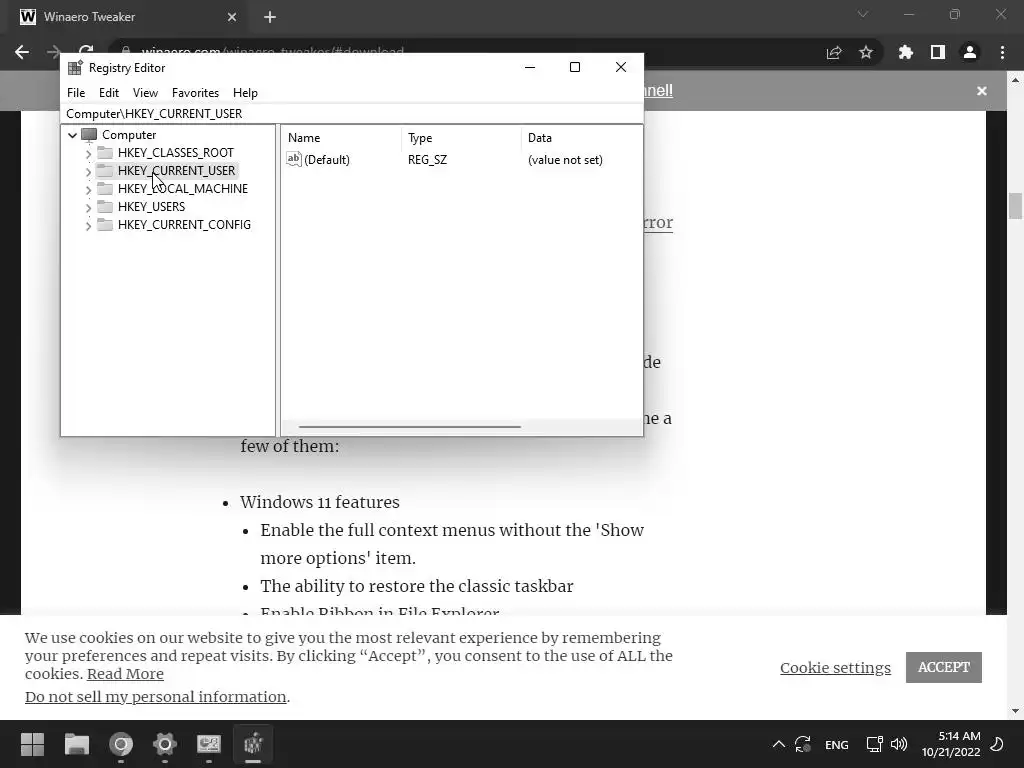Viewport: 1024px width, 768px height.
Task: Open the browser extensions menu
Action: tap(906, 52)
